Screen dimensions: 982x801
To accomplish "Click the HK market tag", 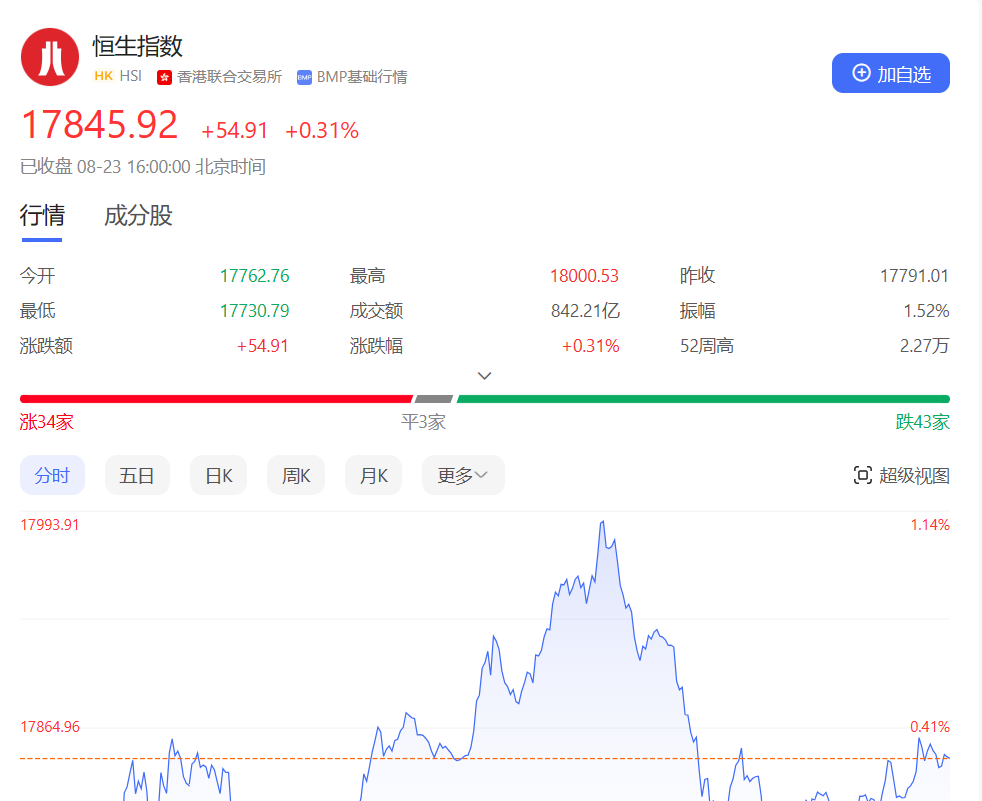I will tap(103, 76).
